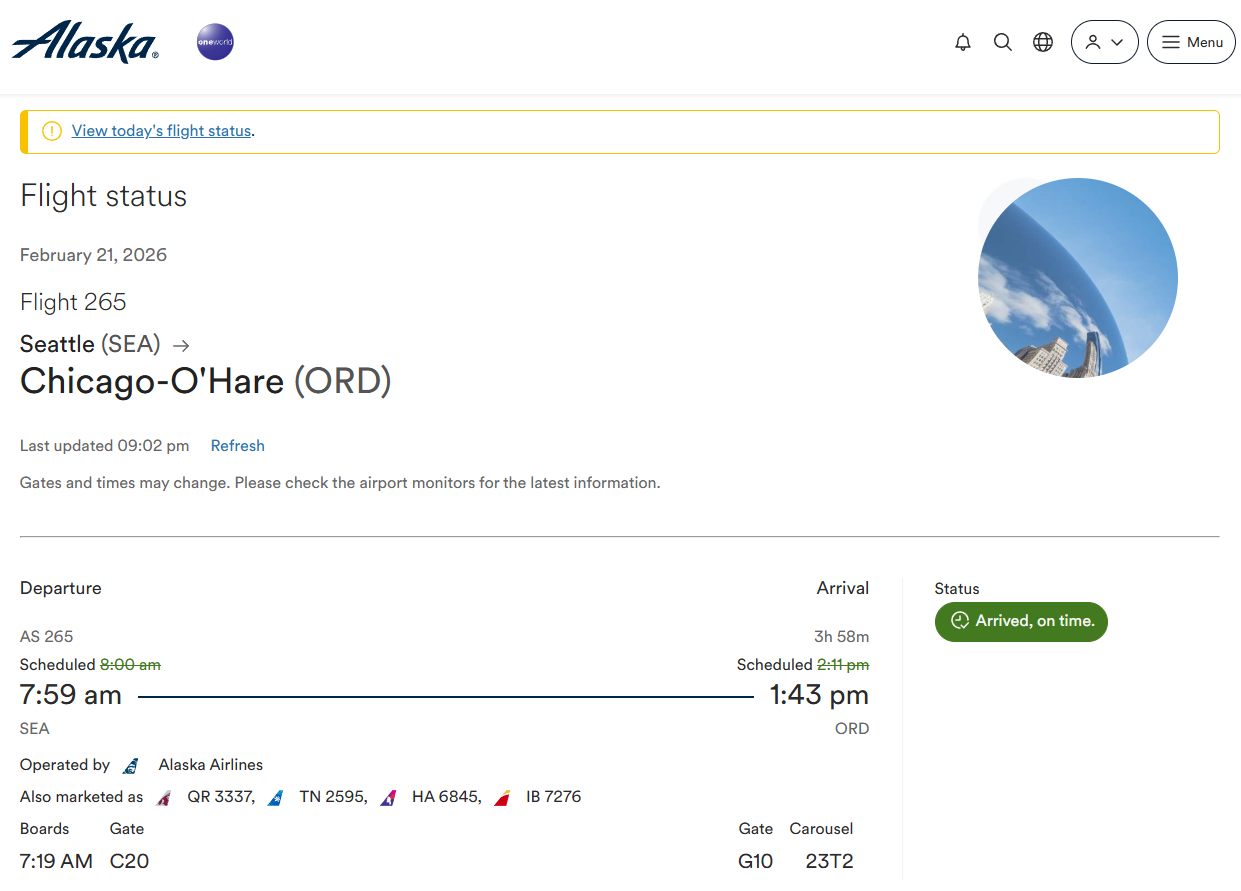
Task: Open the hamburger Menu button
Action: (x=1191, y=43)
